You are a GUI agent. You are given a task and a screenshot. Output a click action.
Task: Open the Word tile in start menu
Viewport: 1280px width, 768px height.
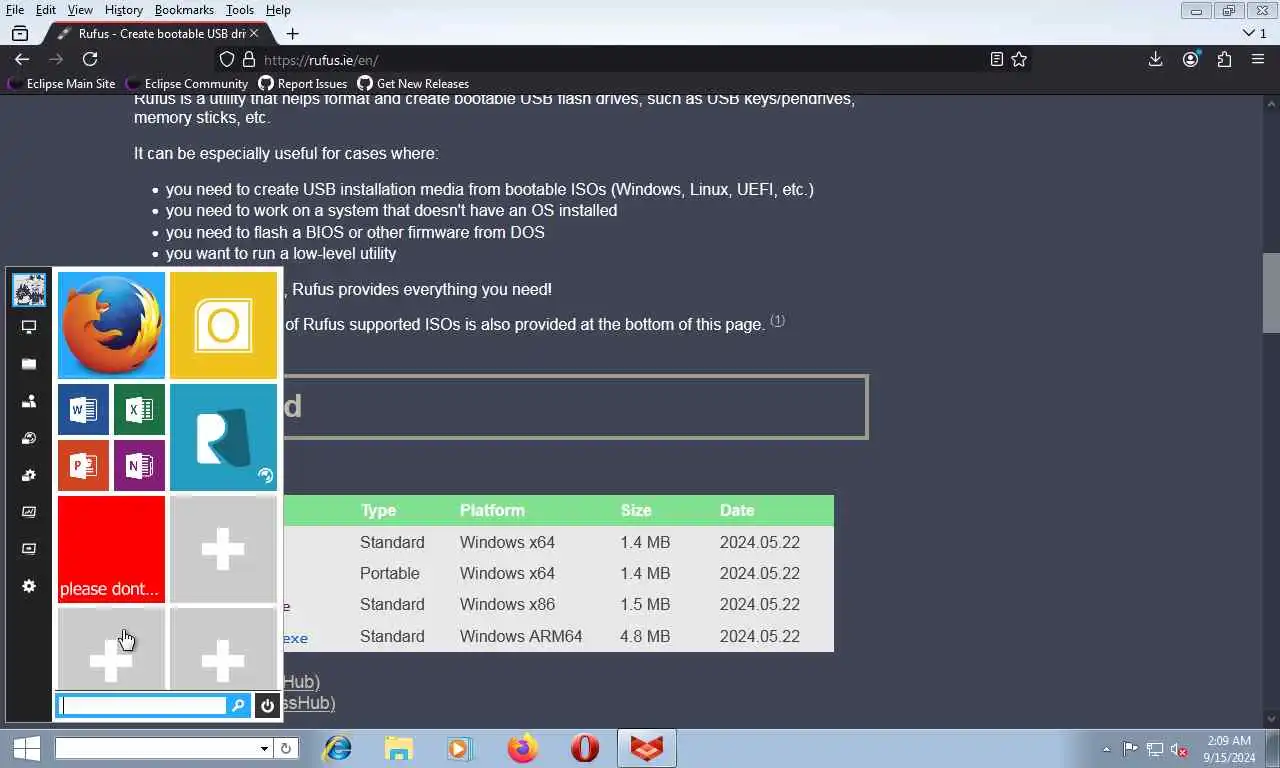click(x=84, y=409)
